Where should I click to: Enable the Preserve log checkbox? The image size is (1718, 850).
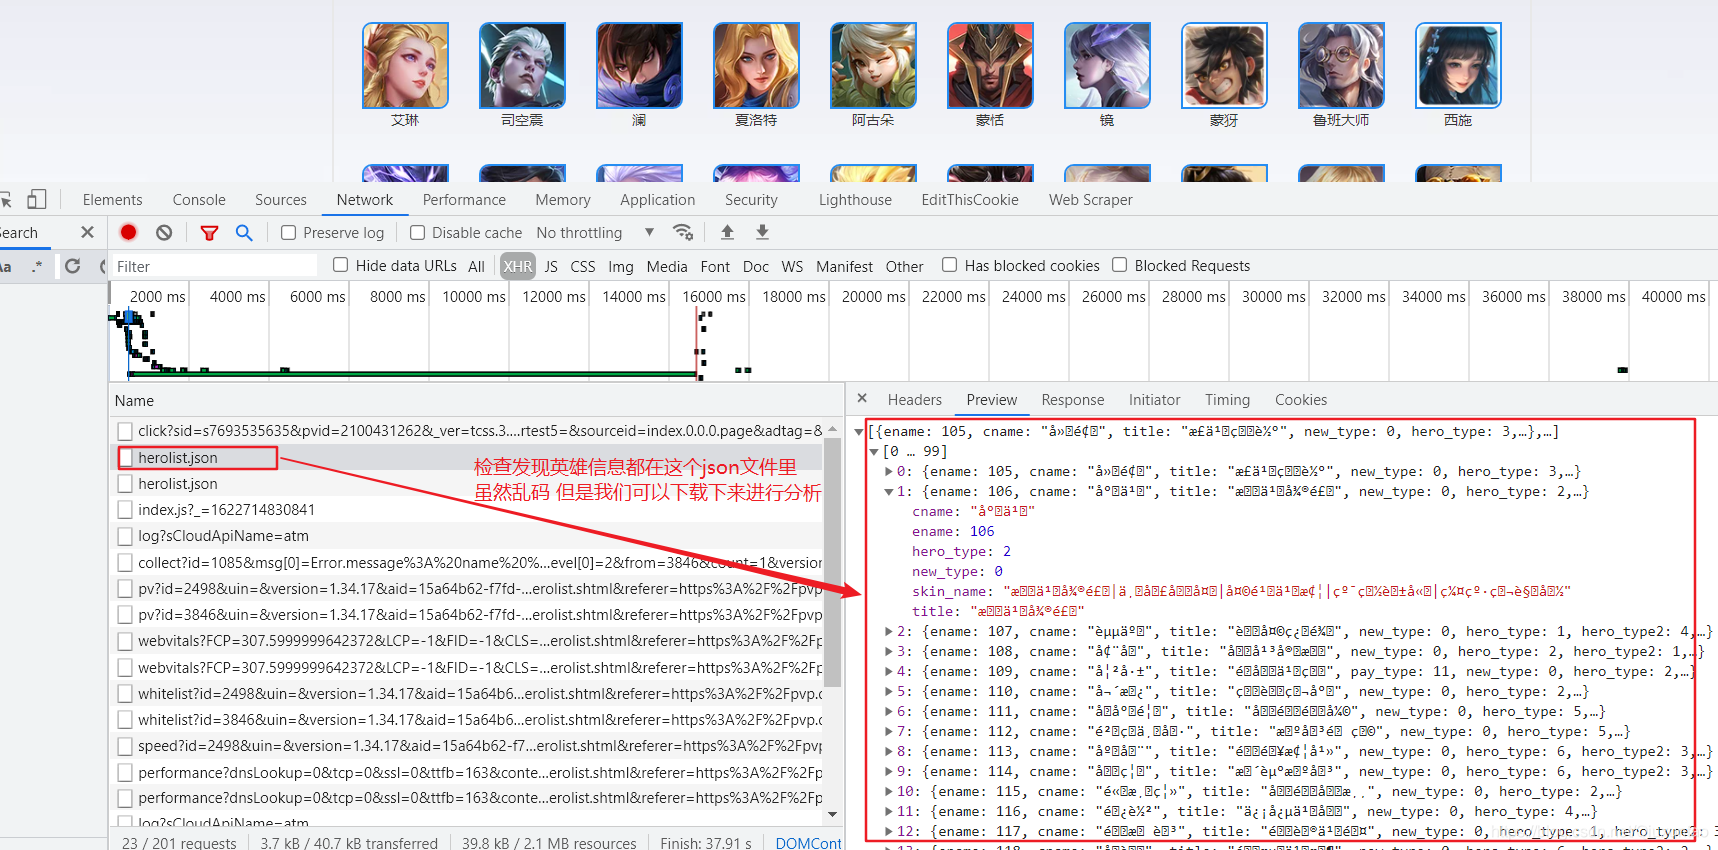(288, 232)
